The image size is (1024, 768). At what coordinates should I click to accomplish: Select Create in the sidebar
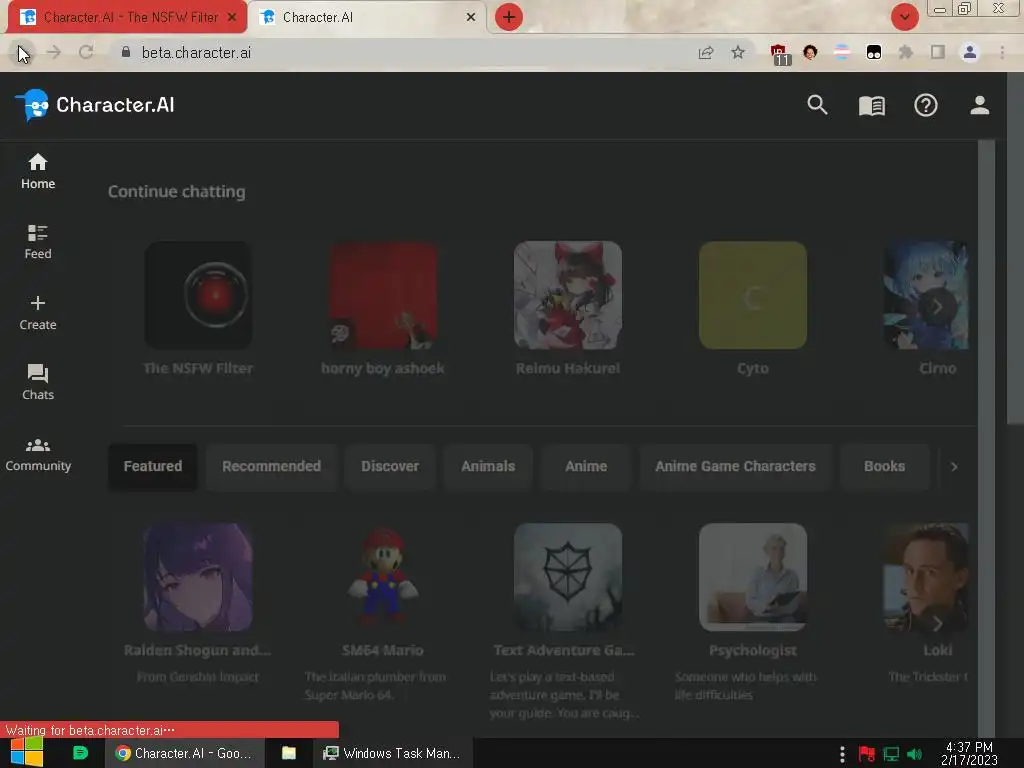pyautogui.click(x=38, y=313)
